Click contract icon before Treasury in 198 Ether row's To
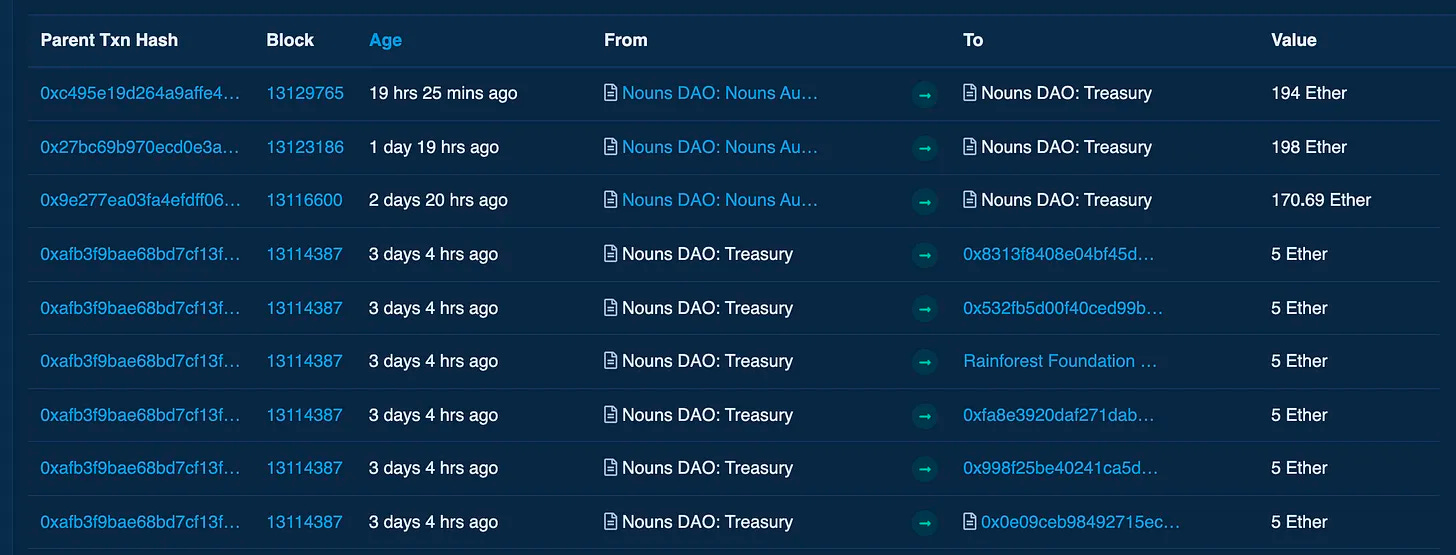Image resolution: width=1456 pixels, height=555 pixels. [970, 147]
